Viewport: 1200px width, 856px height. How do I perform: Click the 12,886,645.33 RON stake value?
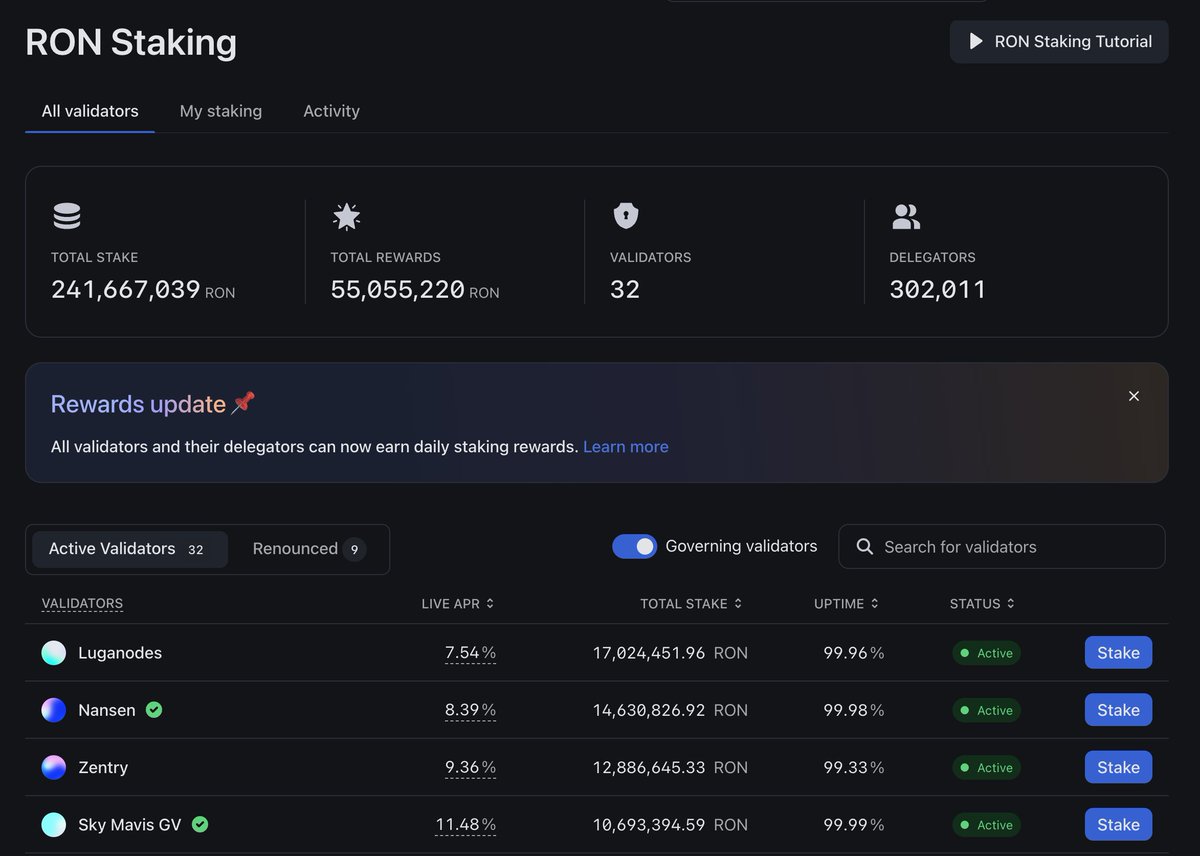(670, 768)
